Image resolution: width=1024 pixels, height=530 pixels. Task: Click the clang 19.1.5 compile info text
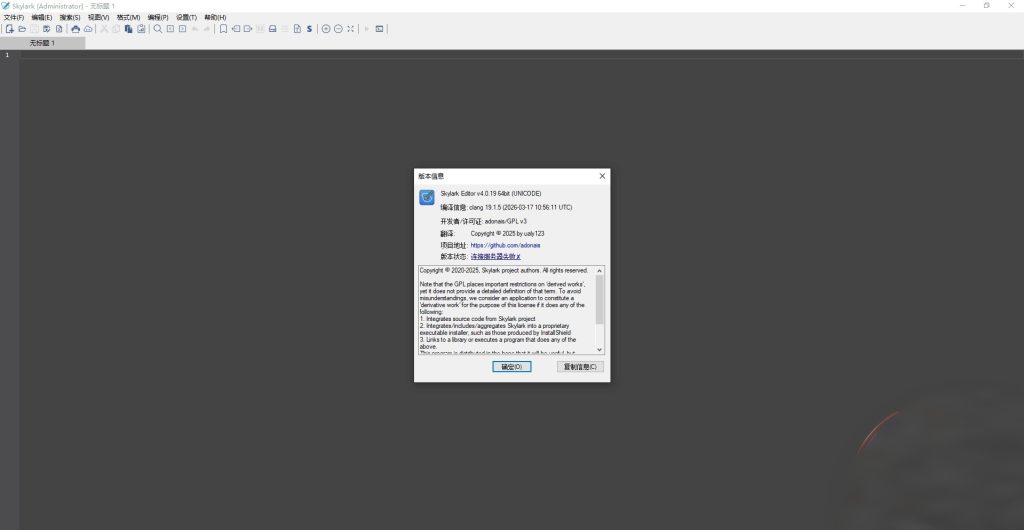(x=521, y=208)
